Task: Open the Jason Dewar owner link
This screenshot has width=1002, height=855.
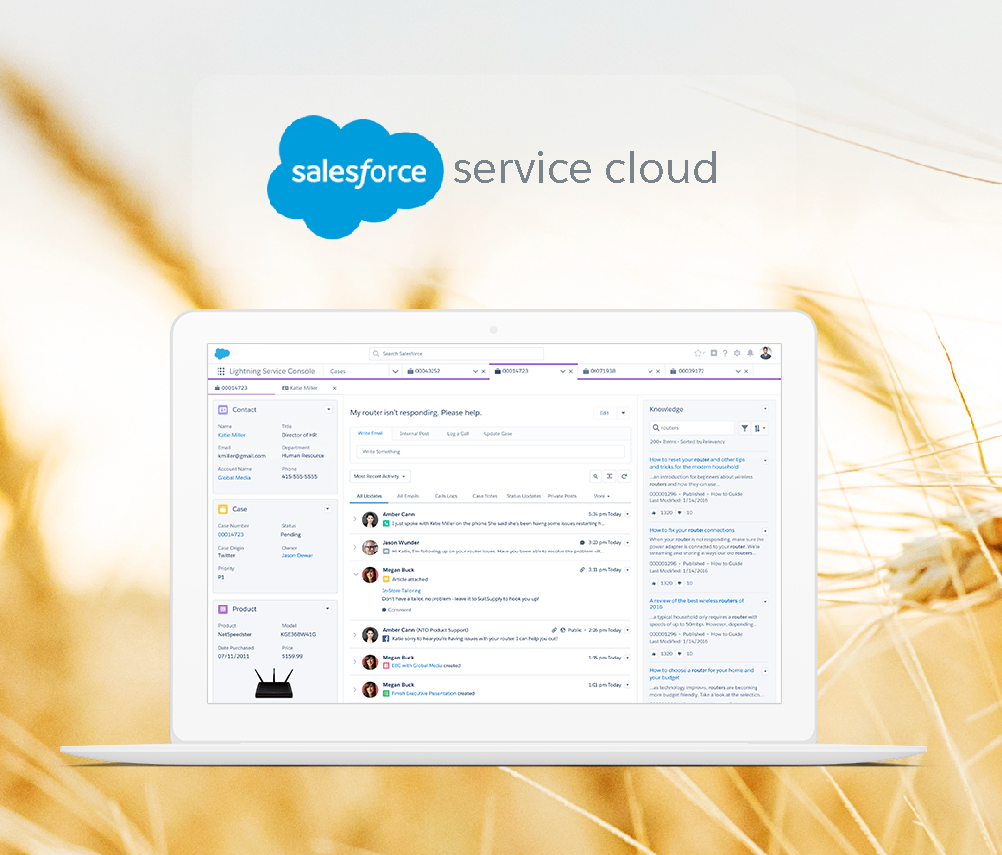Action: pos(297,556)
